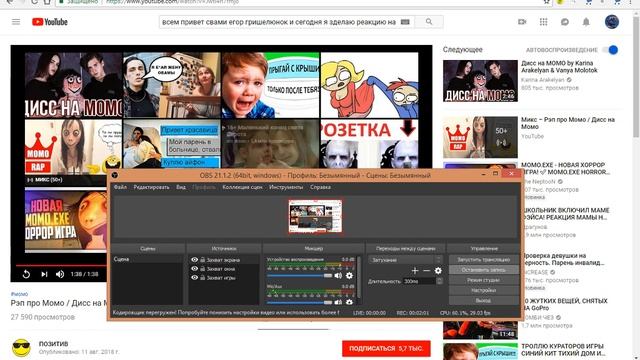Click the OBS preview thumbnail

(315, 216)
